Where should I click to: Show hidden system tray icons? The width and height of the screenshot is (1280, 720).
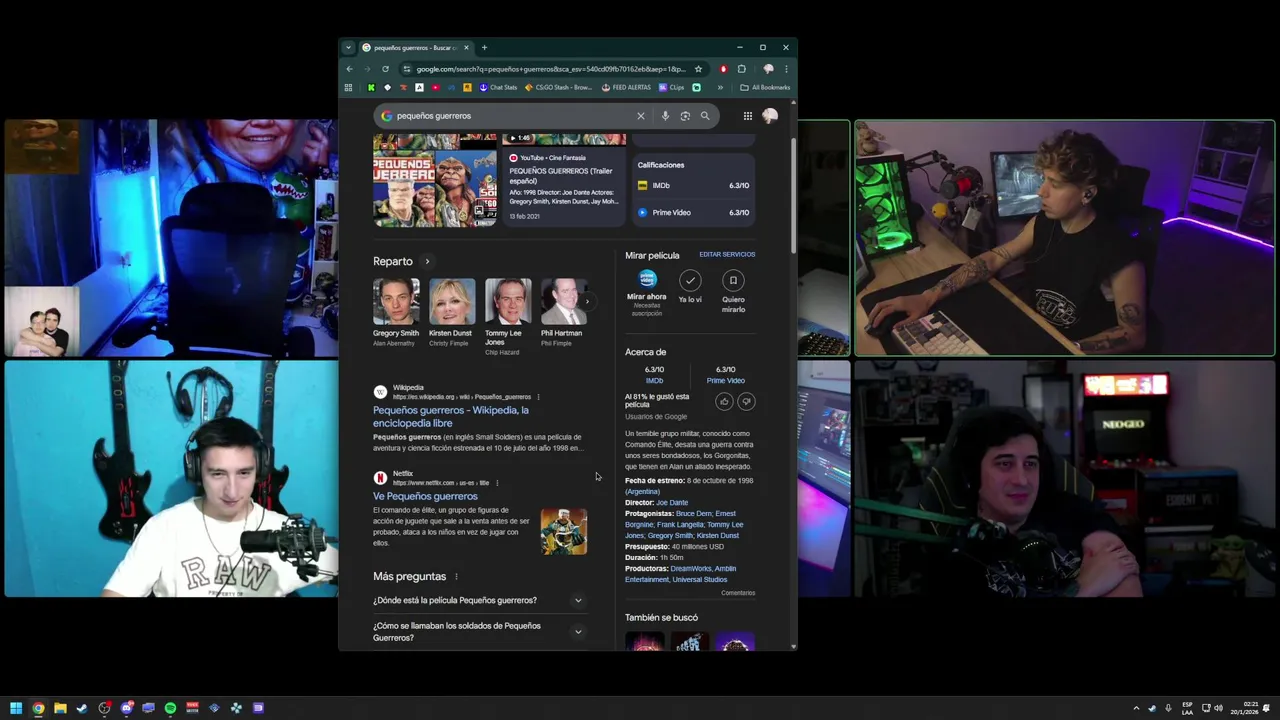[1136, 708]
